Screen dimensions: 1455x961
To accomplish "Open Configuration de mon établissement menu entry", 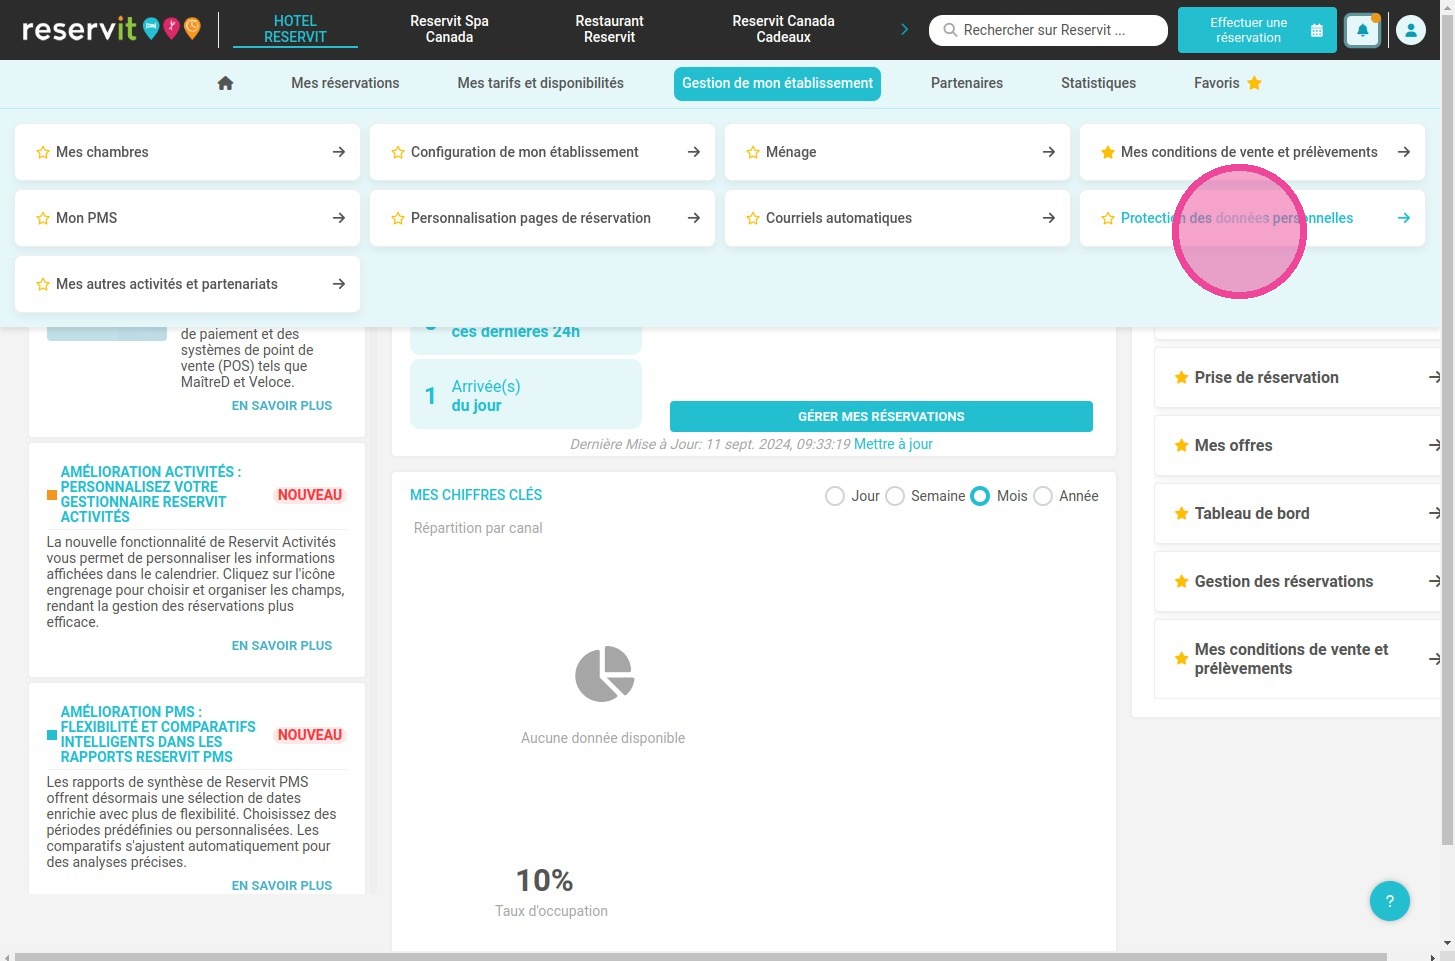I will 542,152.
